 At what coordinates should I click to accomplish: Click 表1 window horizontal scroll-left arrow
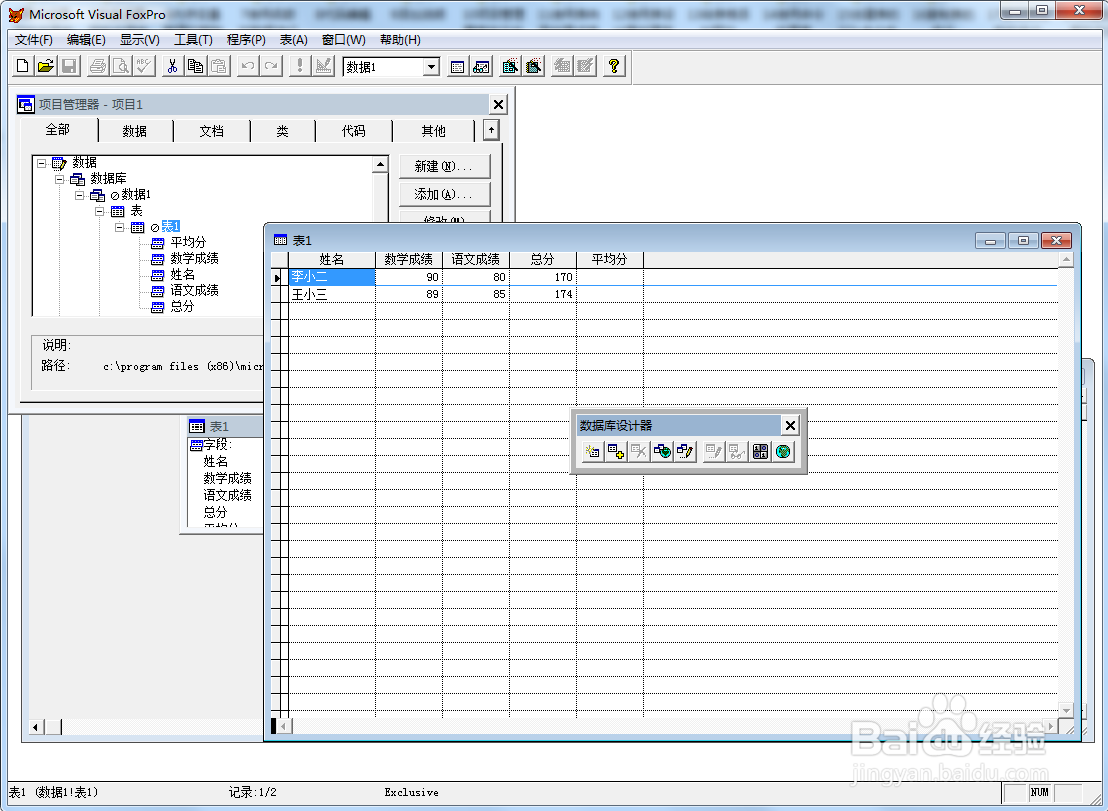tap(284, 726)
